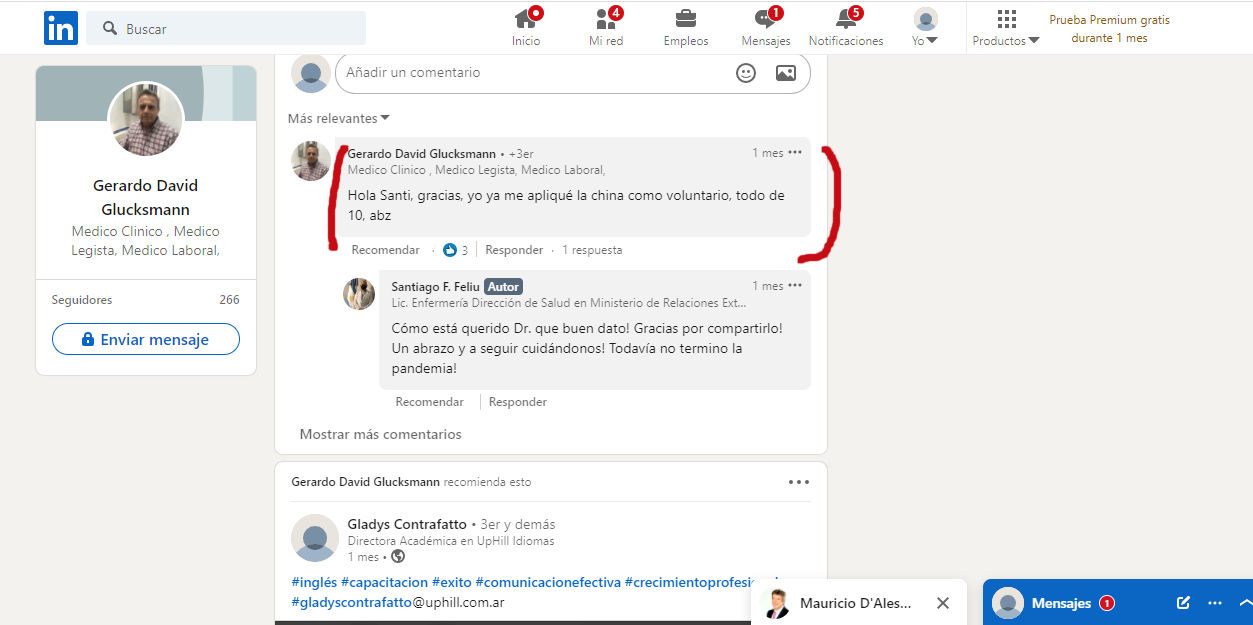This screenshot has height=625, width=1253.
Task: Open the LinkedIn home logo
Action: (x=60, y=28)
